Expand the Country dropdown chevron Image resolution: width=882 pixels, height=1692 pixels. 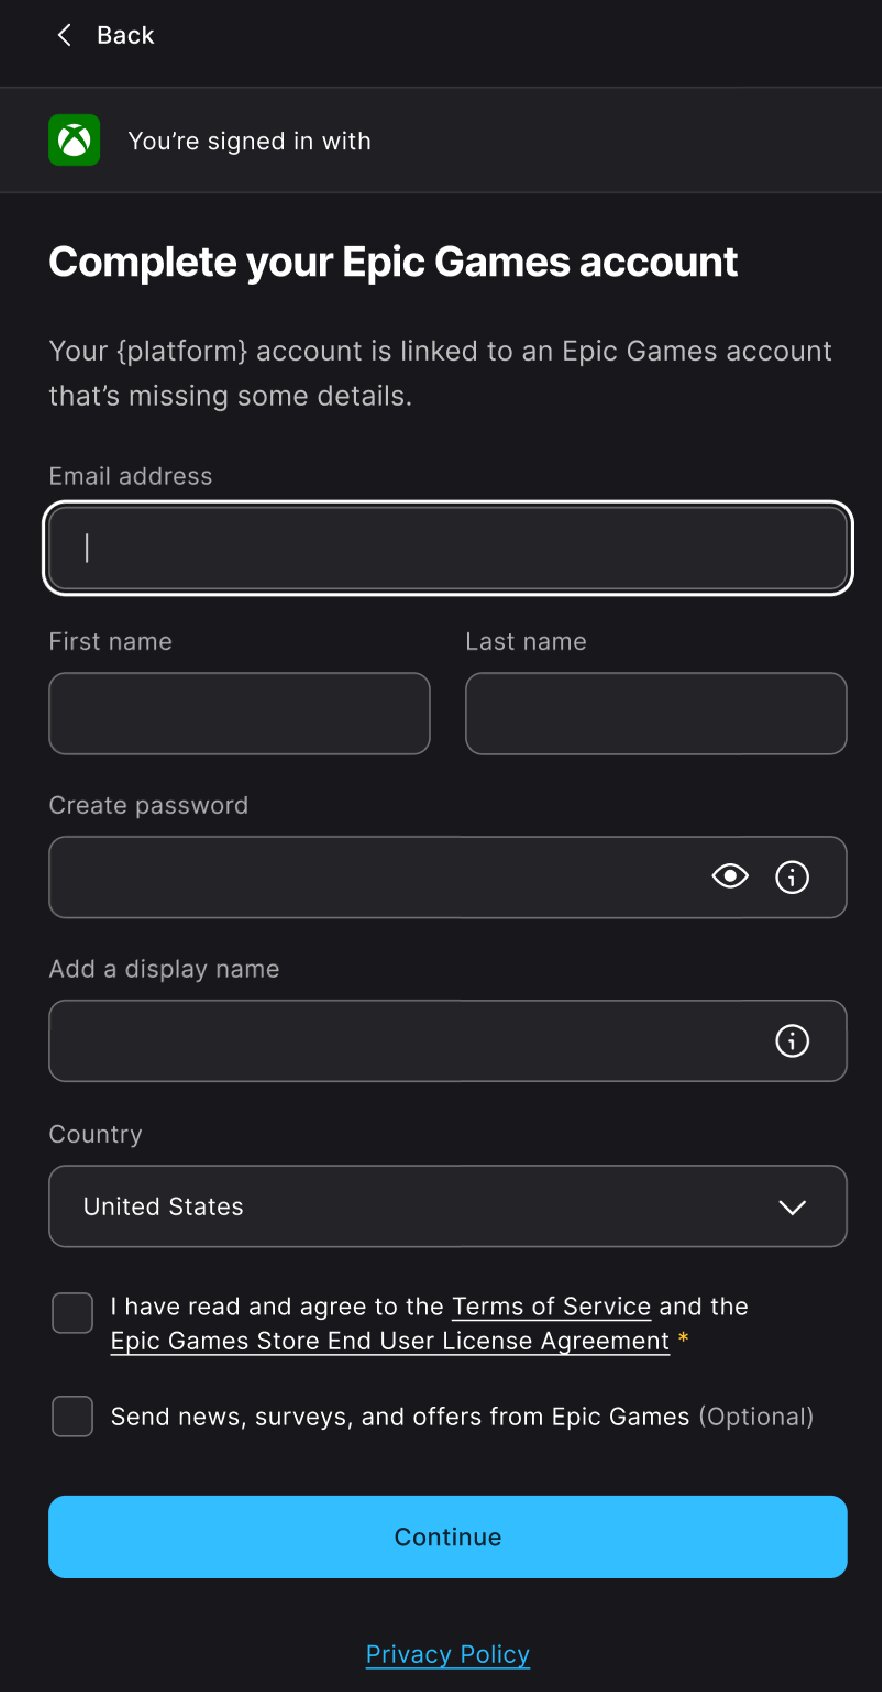click(x=792, y=1207)
